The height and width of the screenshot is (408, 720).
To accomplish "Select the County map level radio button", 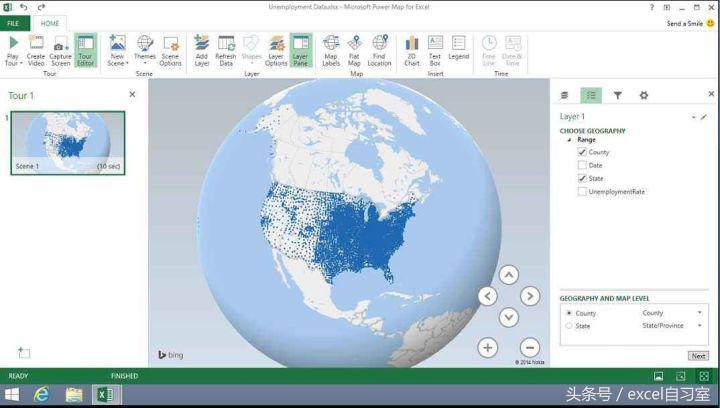I will pyautogui.click(x=569, y=313).
